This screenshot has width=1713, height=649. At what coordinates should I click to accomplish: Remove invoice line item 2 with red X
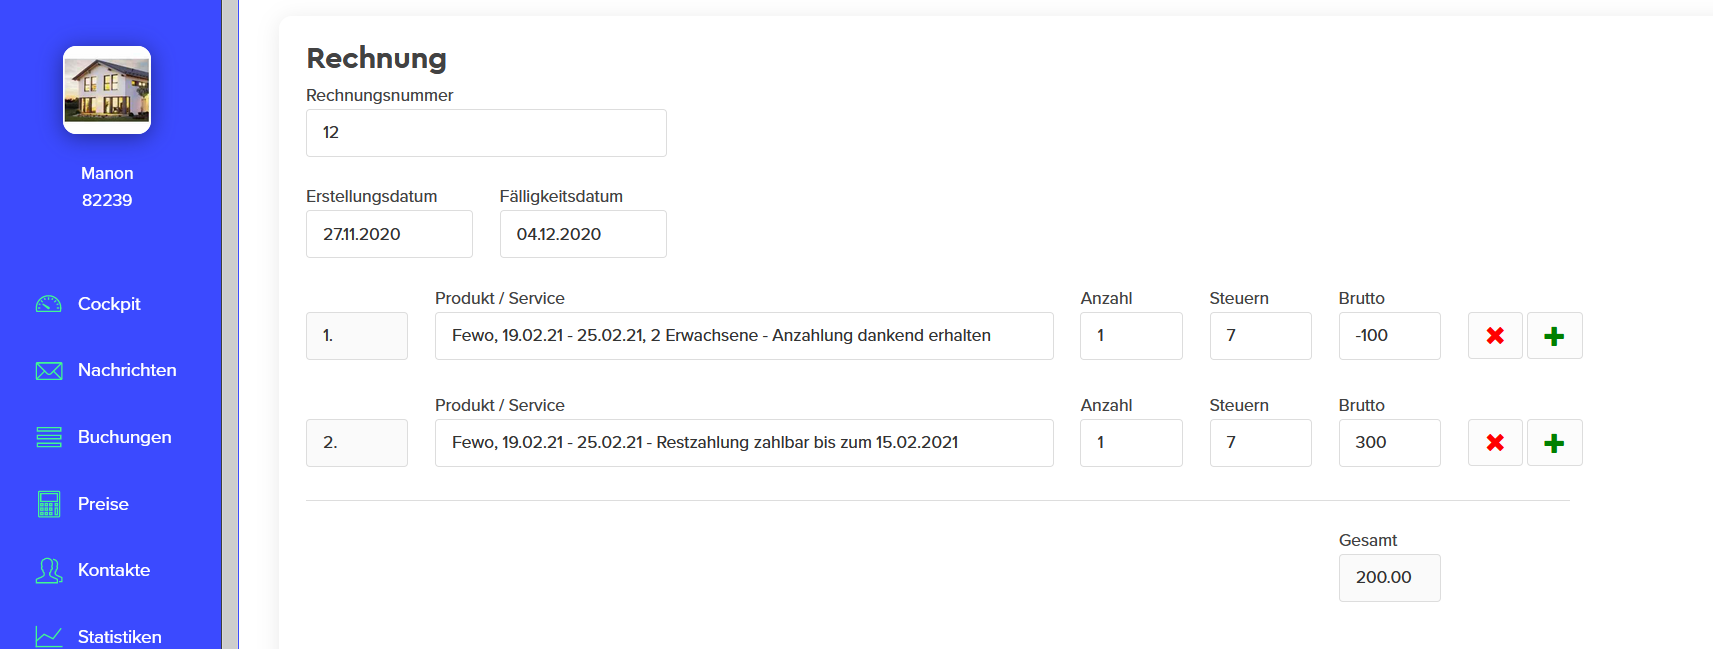pos(1495,443)
